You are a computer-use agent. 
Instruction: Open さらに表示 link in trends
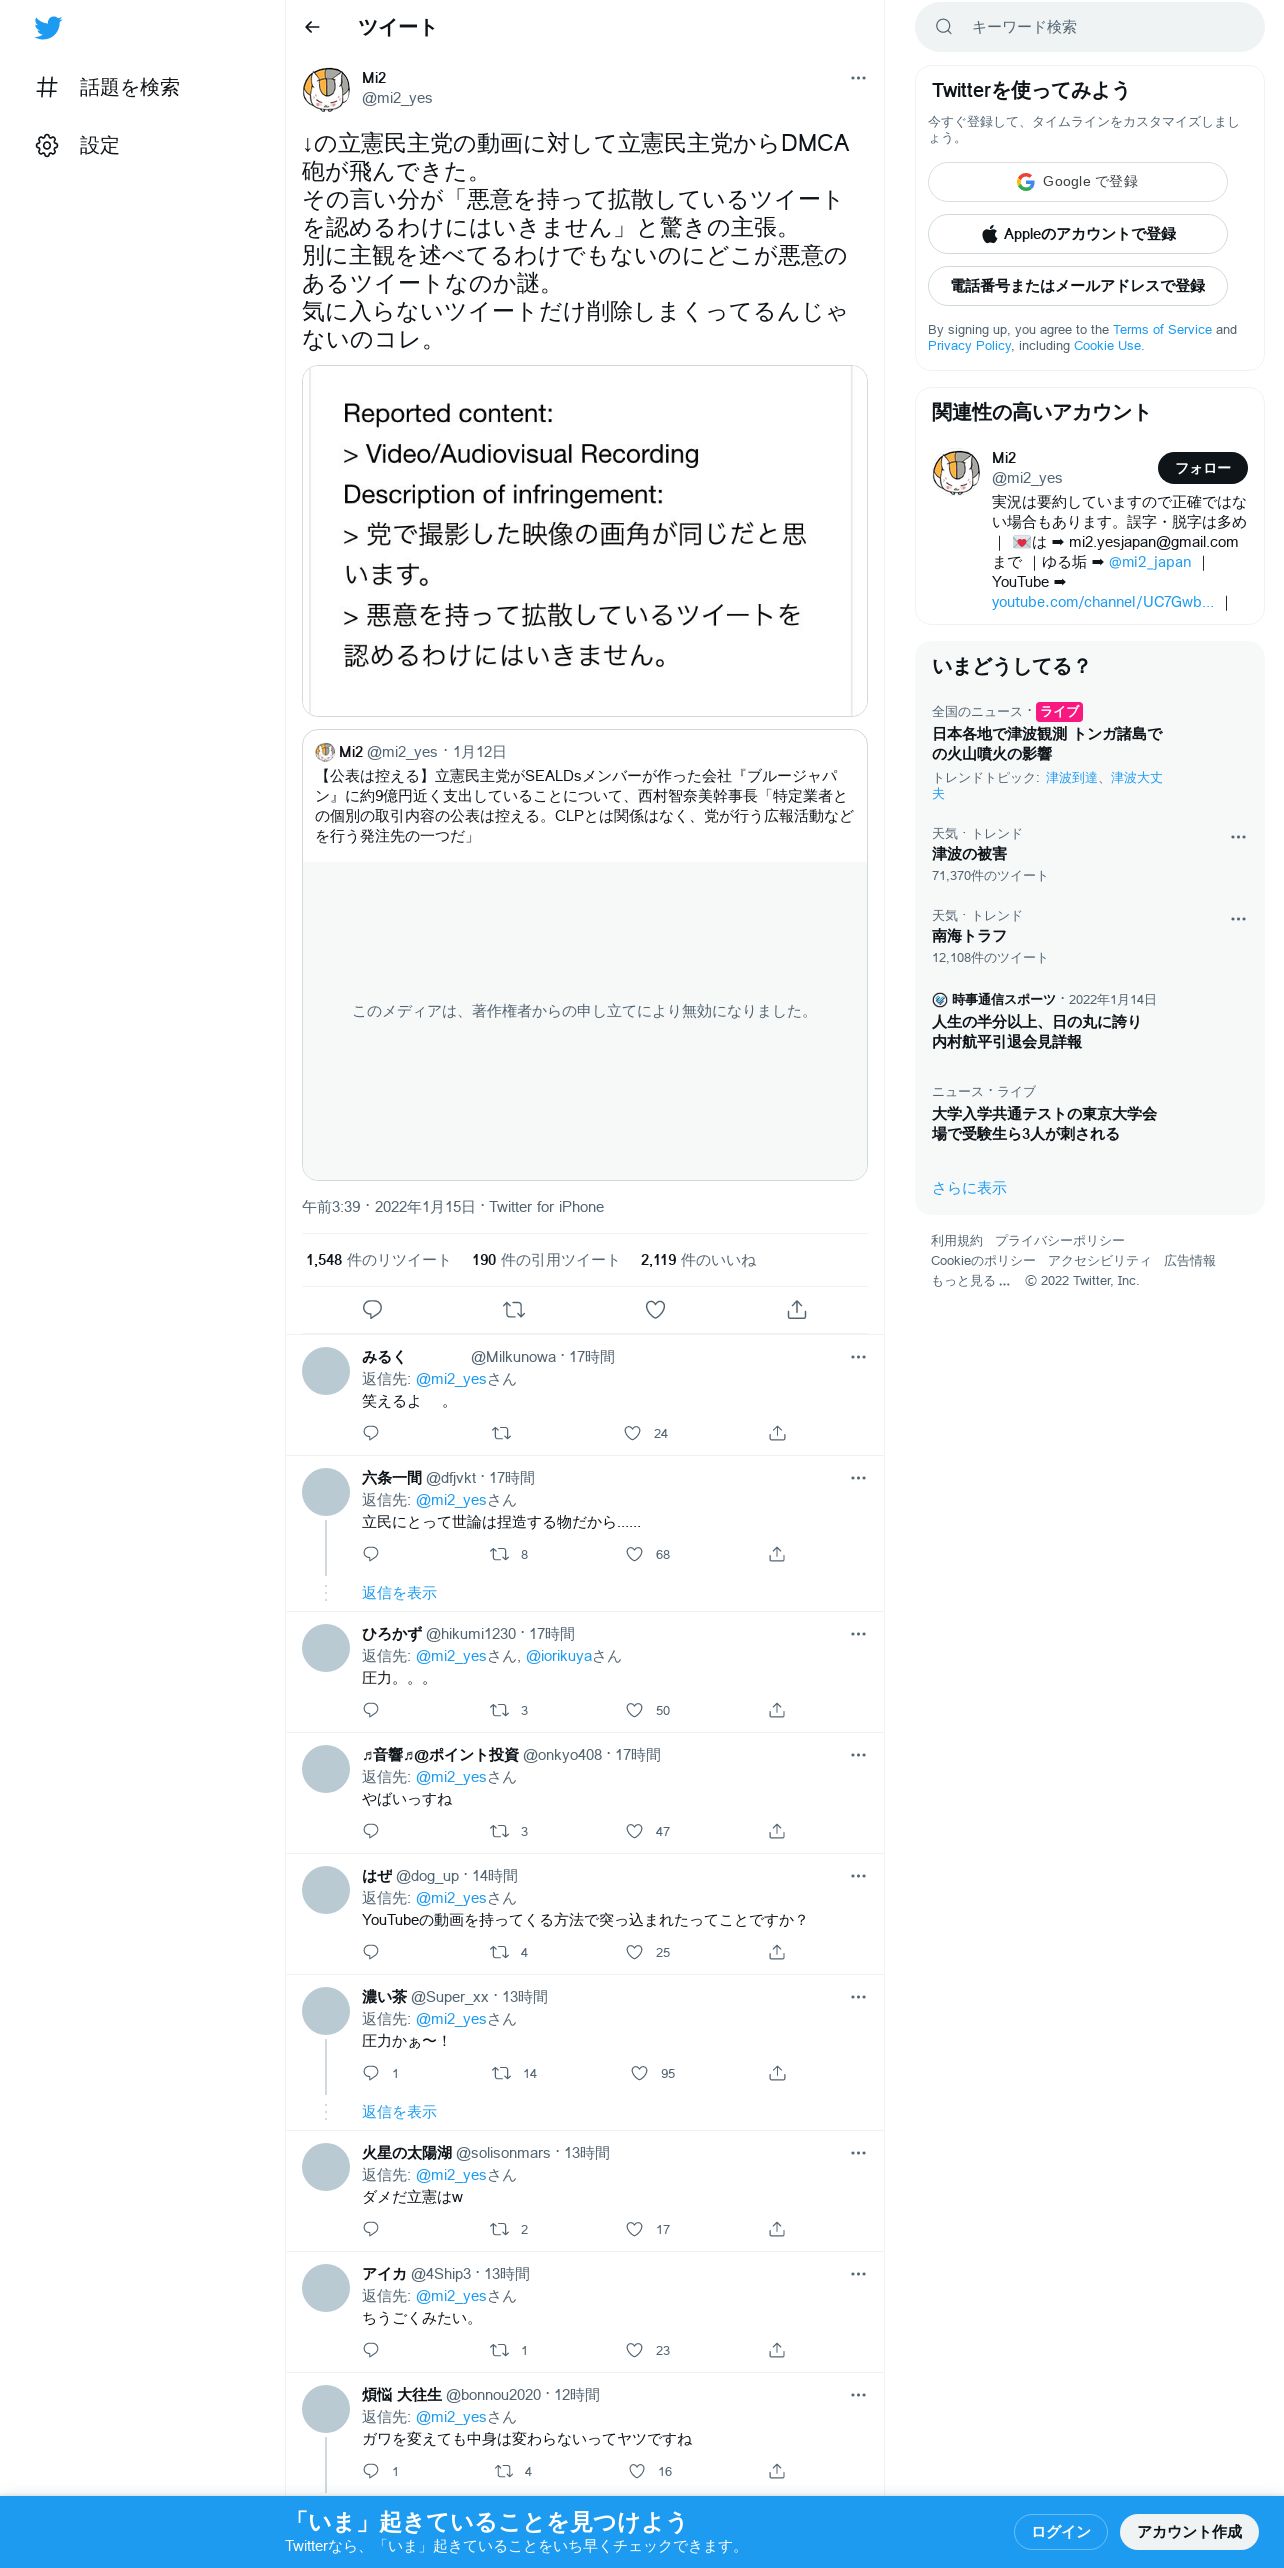(x=969, y=1188)
